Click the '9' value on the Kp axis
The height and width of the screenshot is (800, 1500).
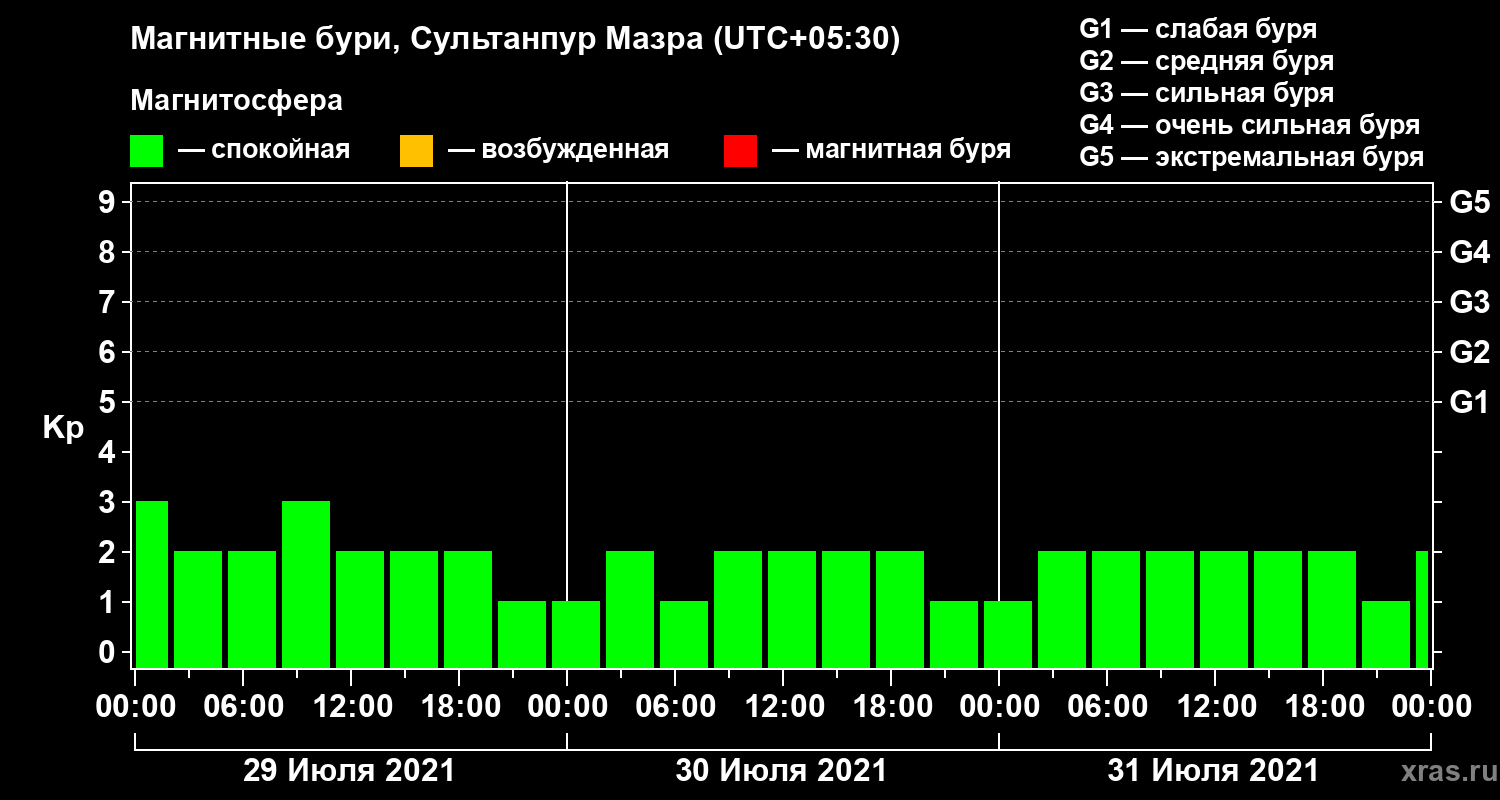click(109, 203)
